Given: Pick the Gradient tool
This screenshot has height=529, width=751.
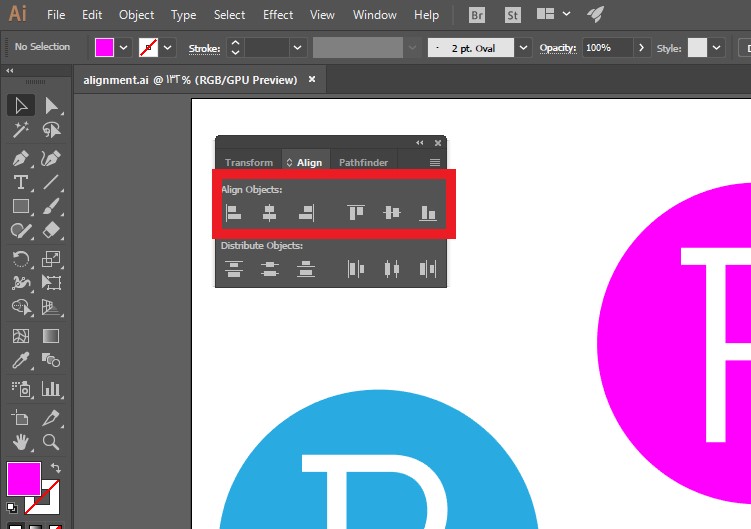Looking at the screenshot, I should click(x=51, y=336).
